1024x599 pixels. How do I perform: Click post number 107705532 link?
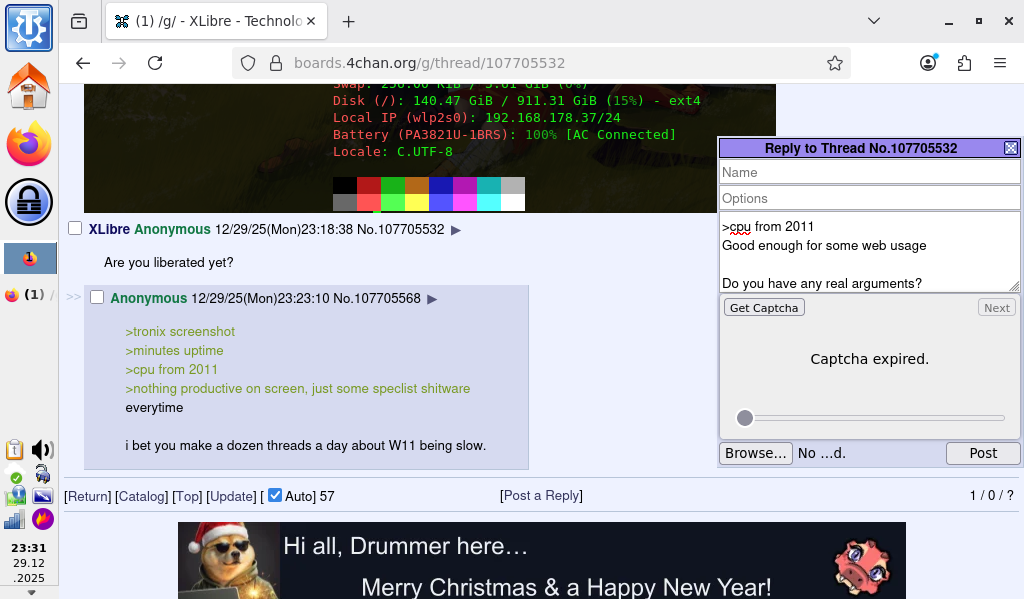coord(411,229)
